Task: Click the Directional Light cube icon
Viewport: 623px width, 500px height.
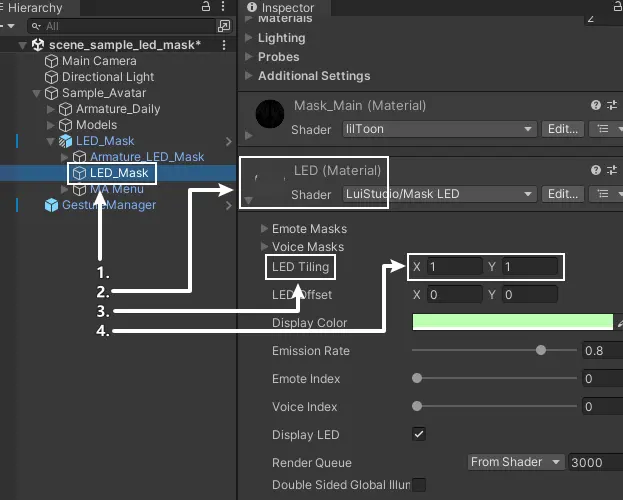Action: (x=51, y=77)
